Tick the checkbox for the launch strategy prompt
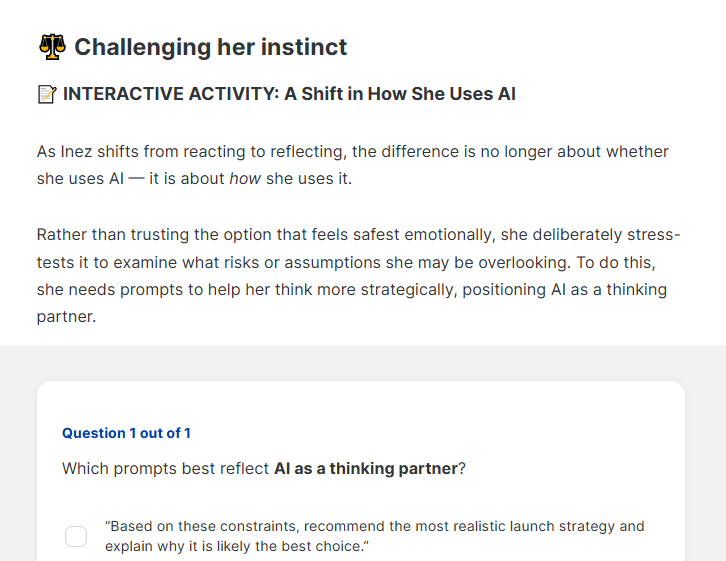This screenshot has width=726, height=561. [x=76, y=536]
